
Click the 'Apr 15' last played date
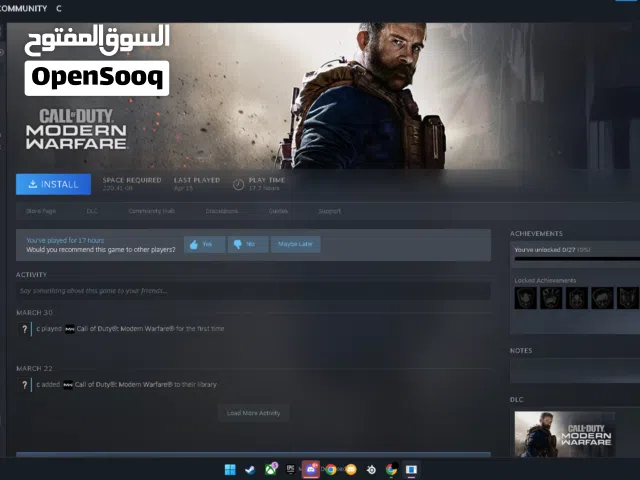coord(183,188)
